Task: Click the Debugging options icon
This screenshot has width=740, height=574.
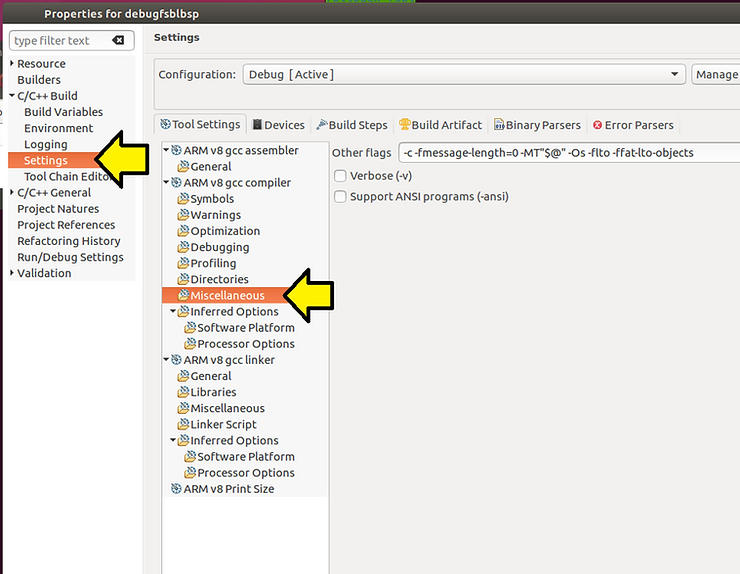Action: [183, 247]
